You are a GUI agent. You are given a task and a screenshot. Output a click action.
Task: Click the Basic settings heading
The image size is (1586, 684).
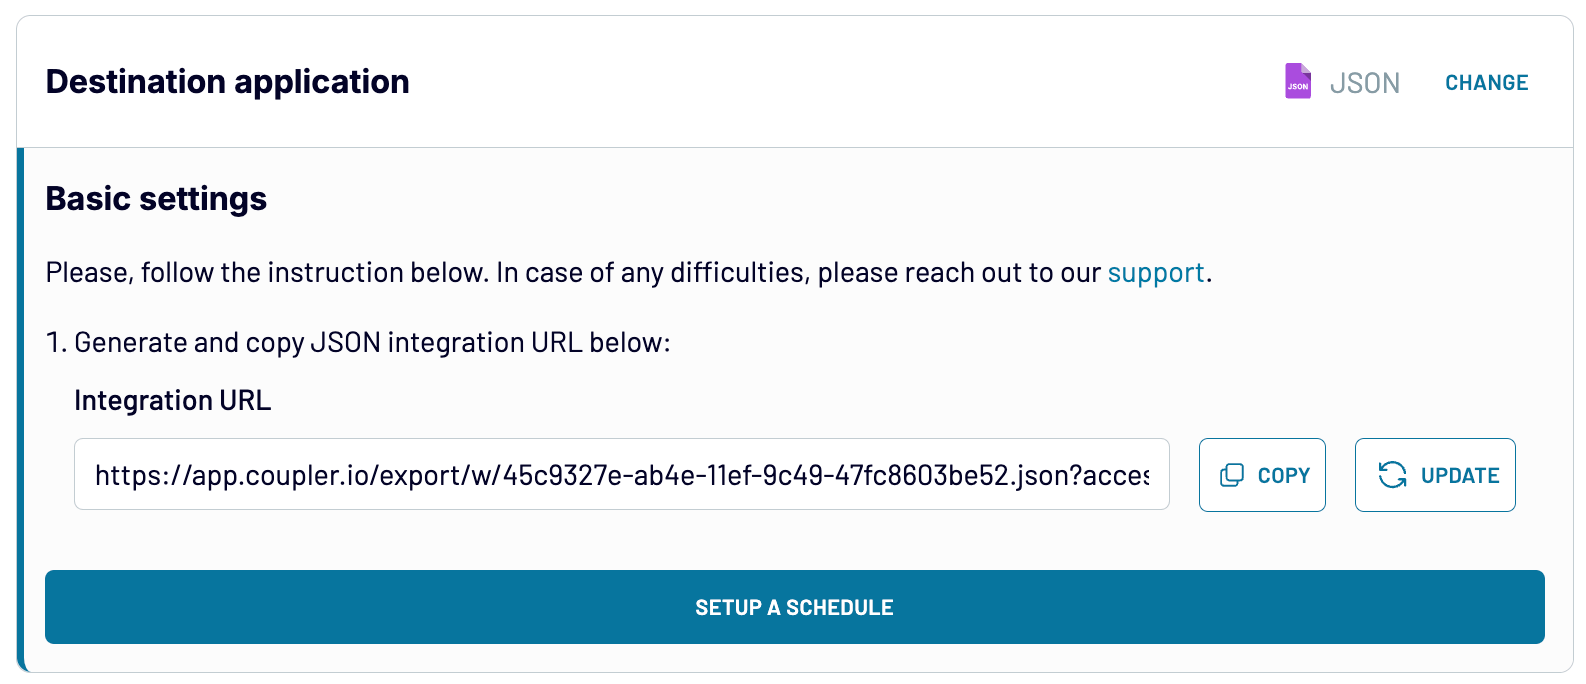pos(156,199)
